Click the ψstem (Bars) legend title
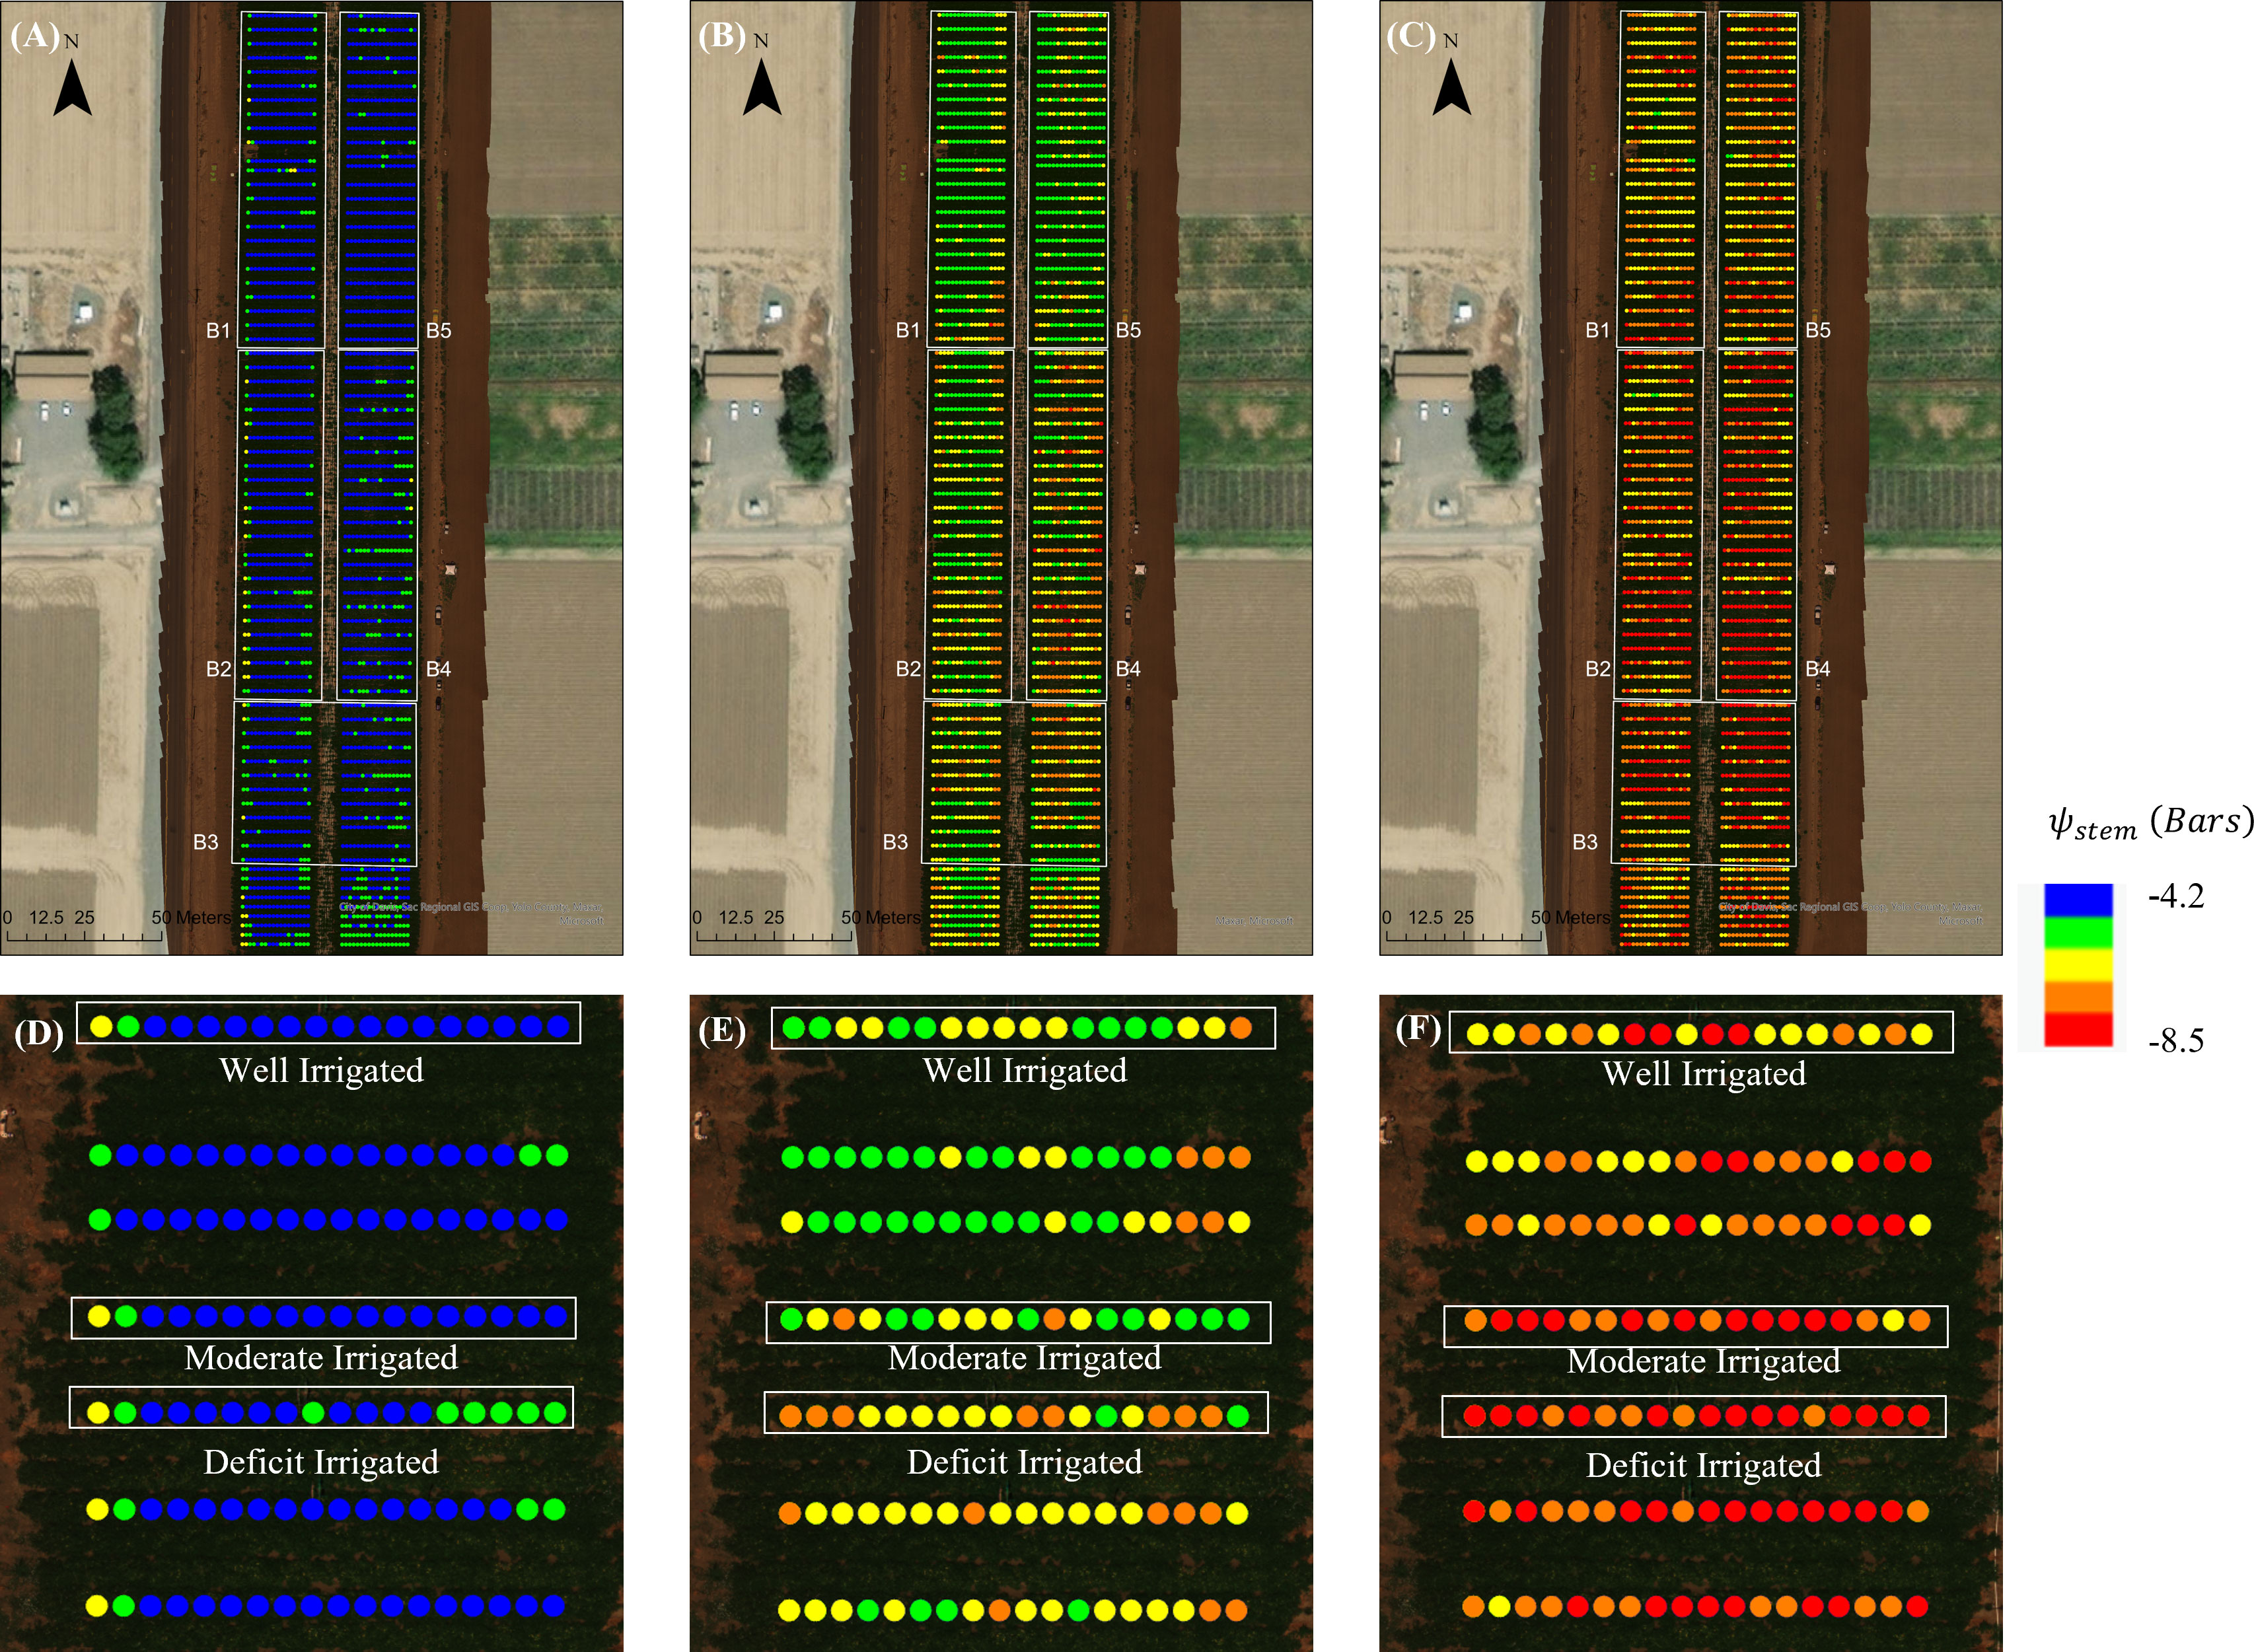2254x1652 pixels. [x=2150, y=823]
